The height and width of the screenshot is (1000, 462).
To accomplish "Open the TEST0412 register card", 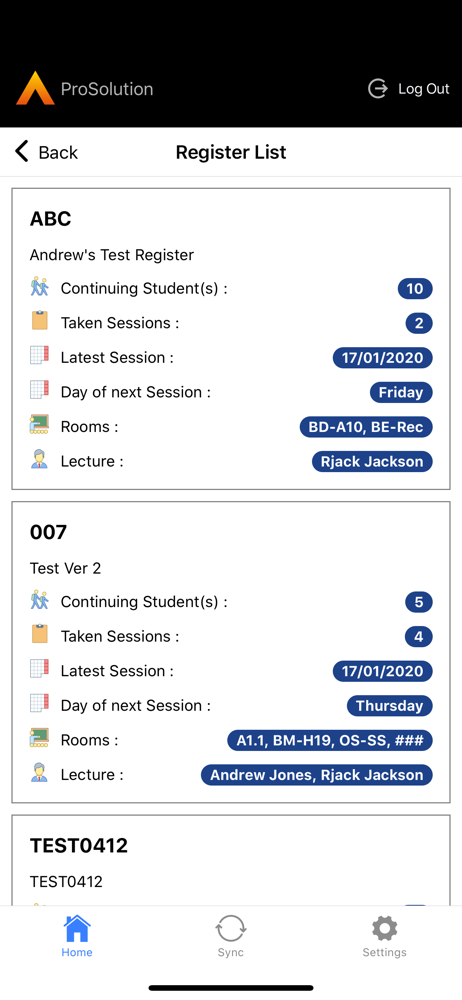I will pyautogui.click(x=231, y=860).
